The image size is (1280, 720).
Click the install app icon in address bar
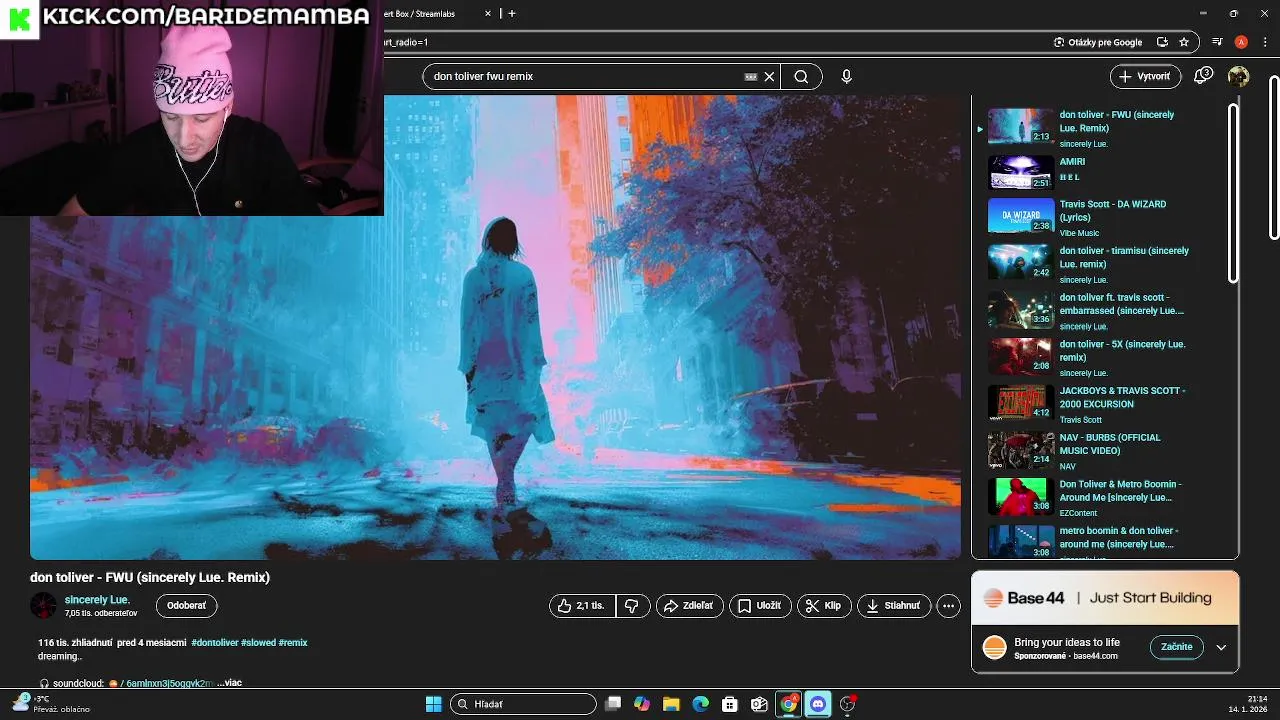point(1162,42)
